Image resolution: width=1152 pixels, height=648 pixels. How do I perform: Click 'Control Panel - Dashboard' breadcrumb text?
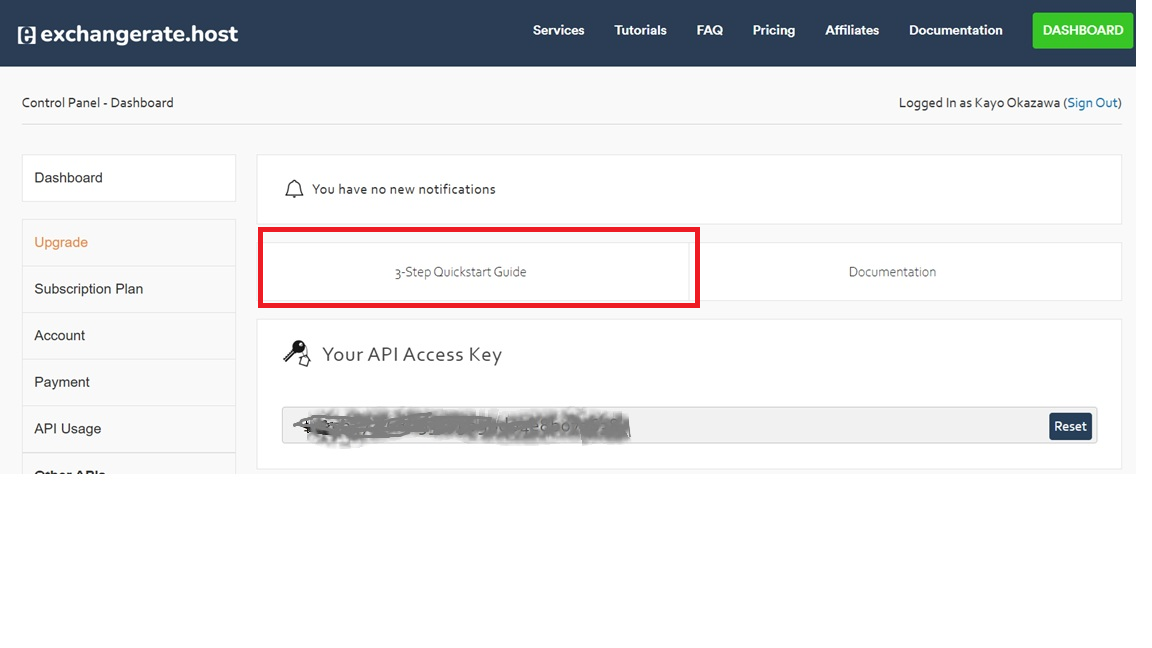tap(98, 103)
